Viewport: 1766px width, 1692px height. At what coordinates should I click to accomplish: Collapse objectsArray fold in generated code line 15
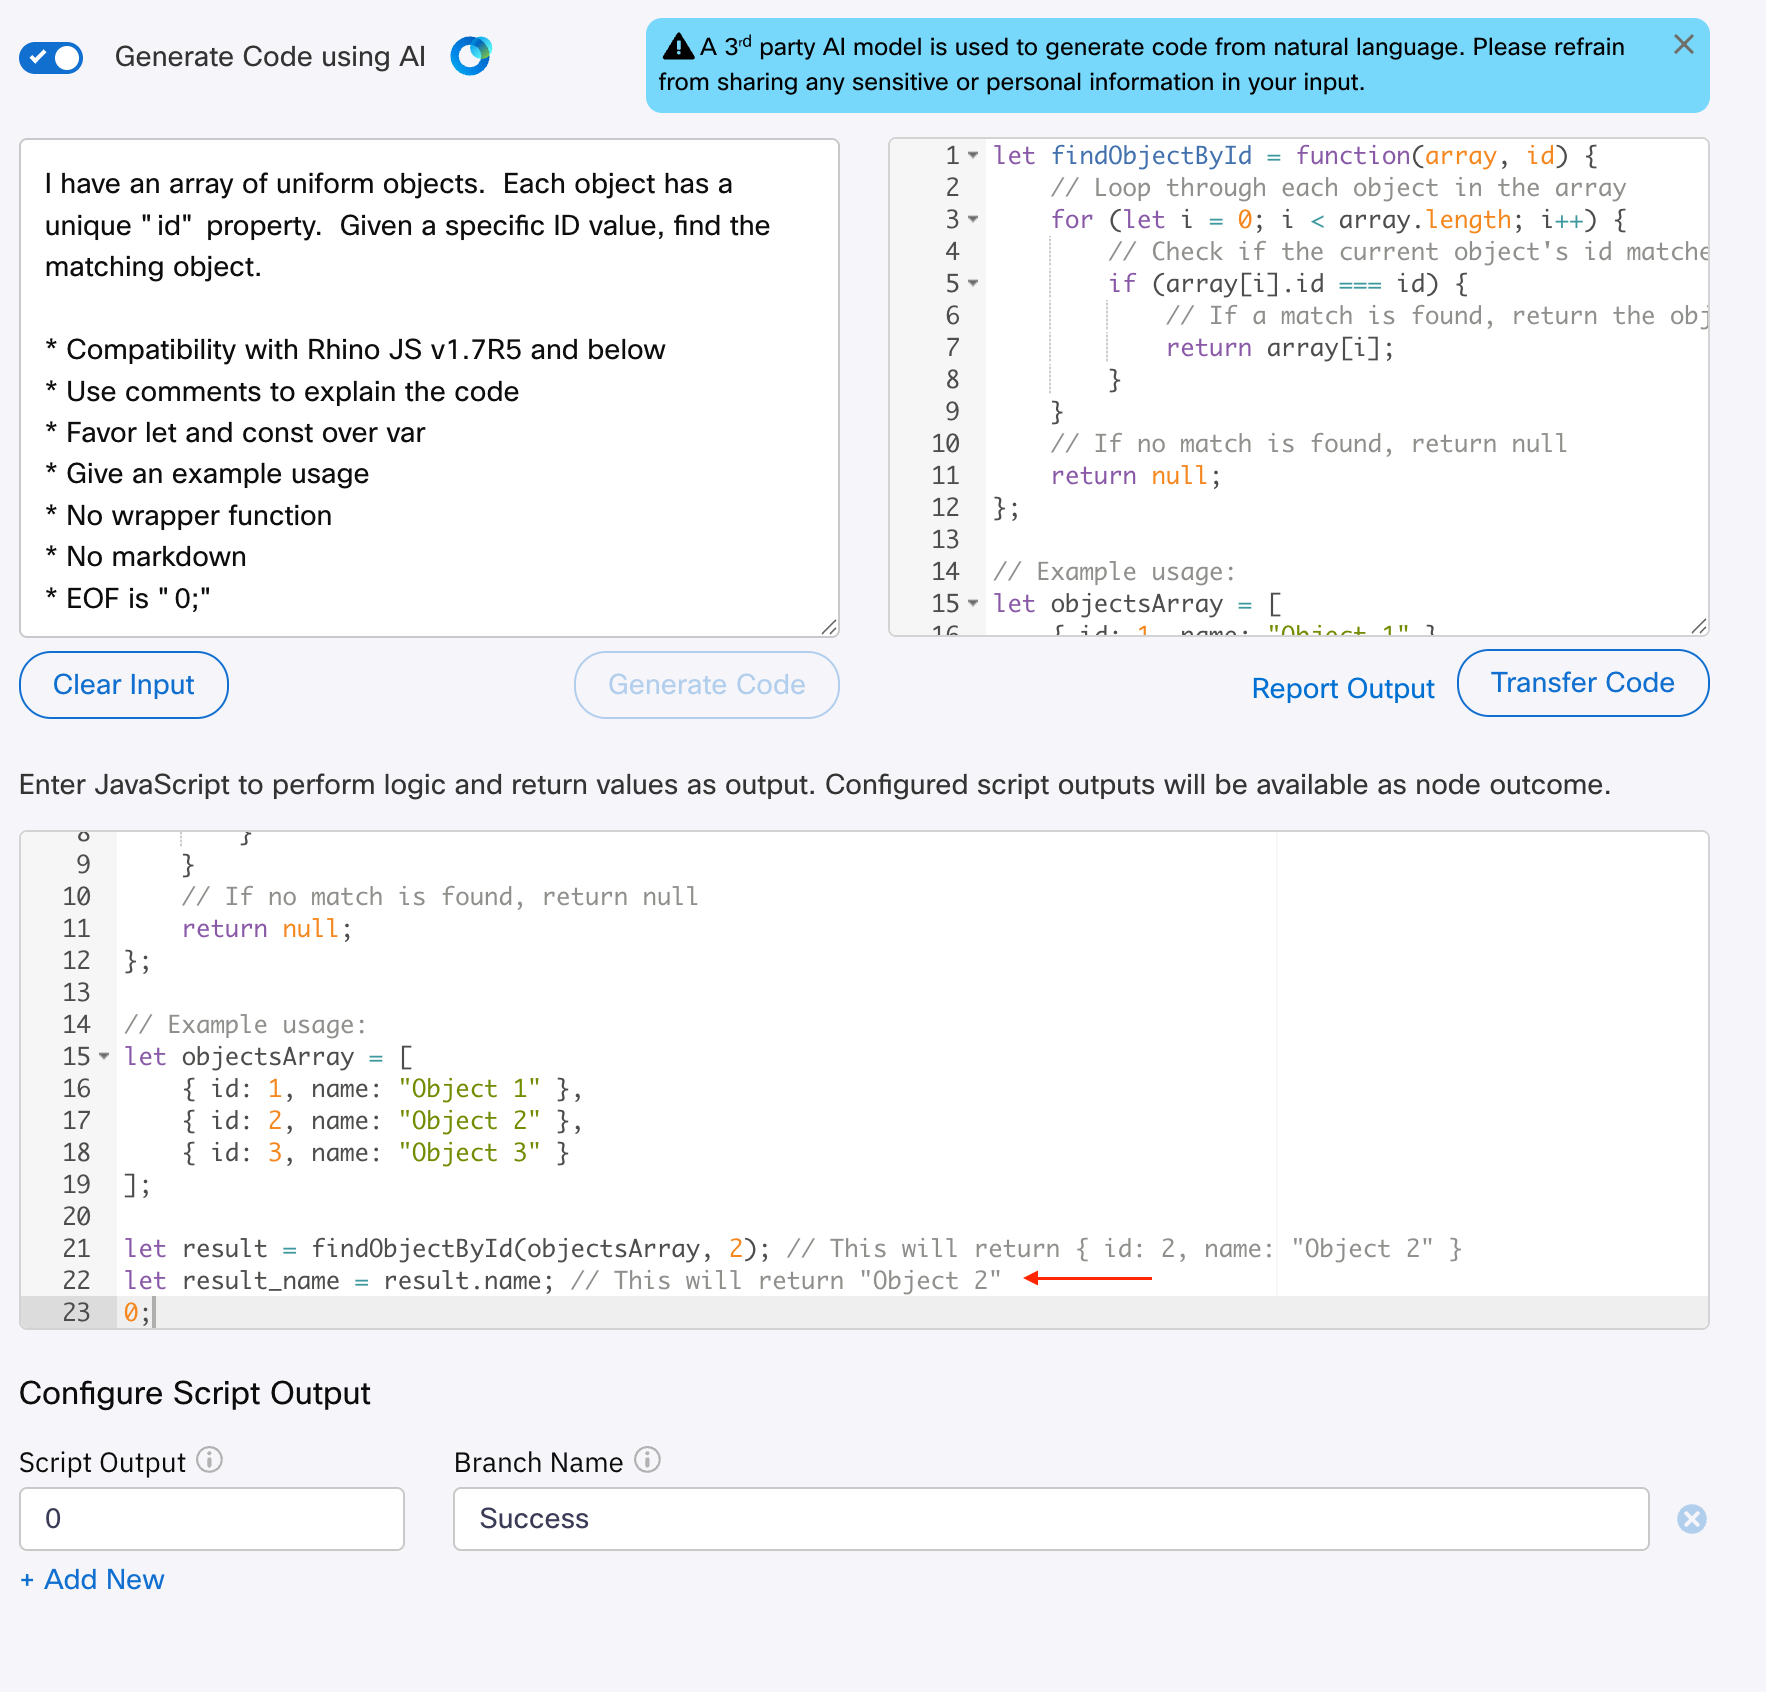tap(973, 604)
